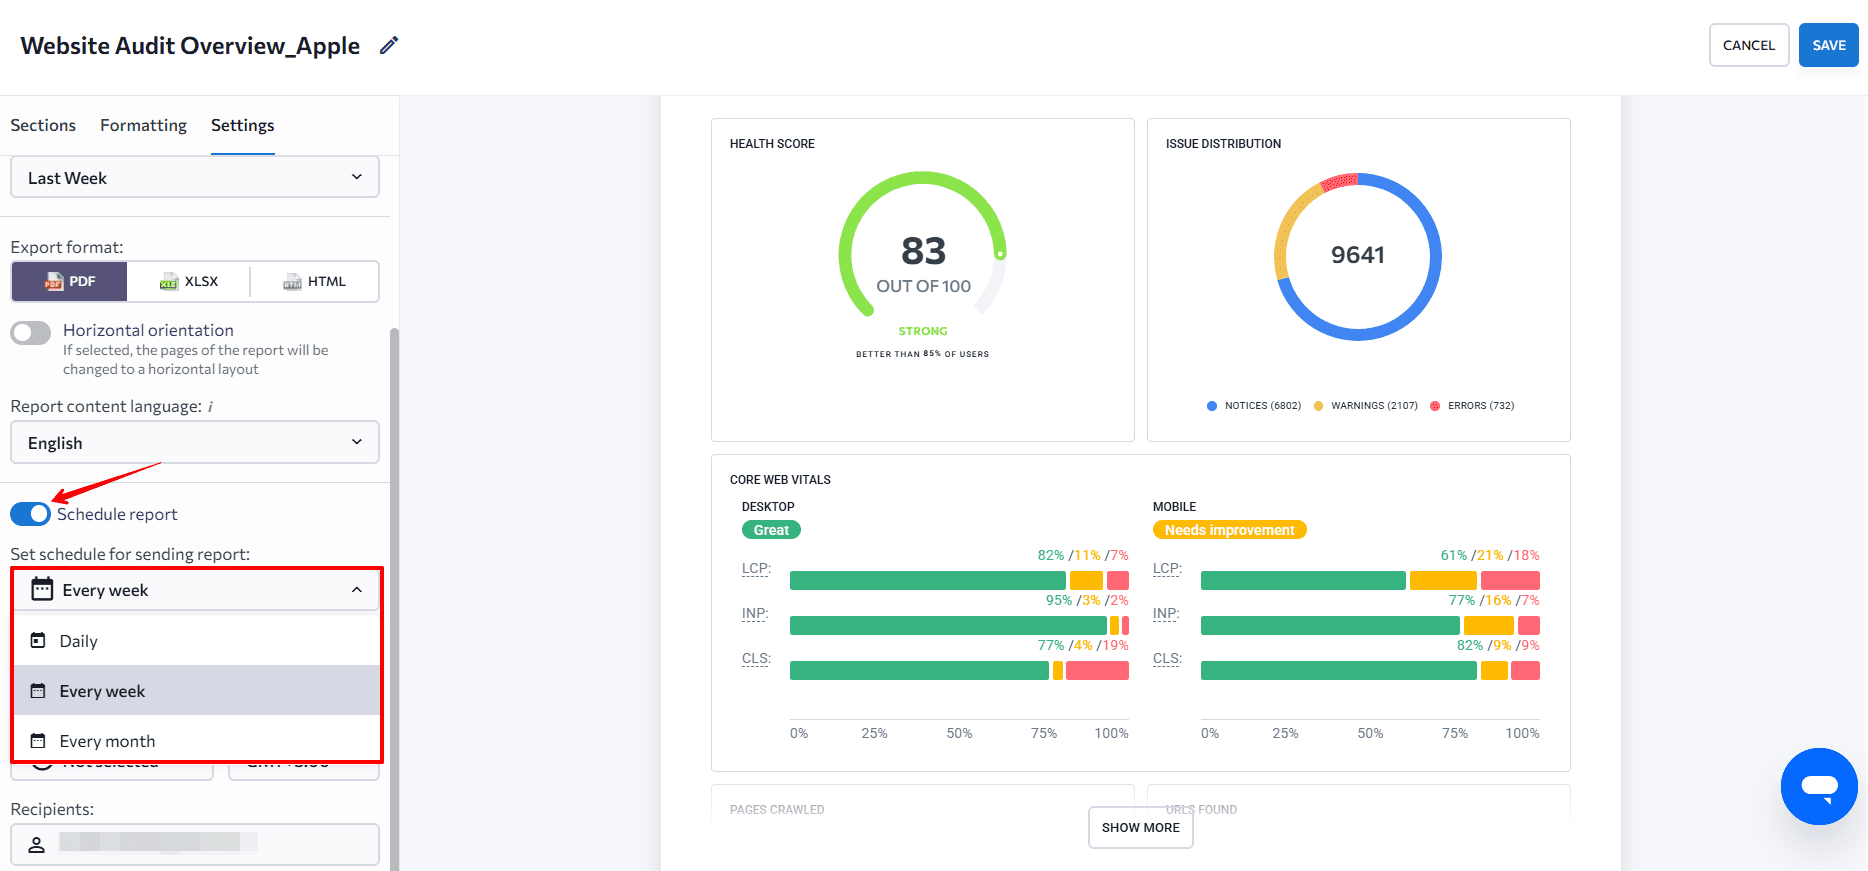
Task: Click the STRONG health rating text
Action: tap(923, 331)
